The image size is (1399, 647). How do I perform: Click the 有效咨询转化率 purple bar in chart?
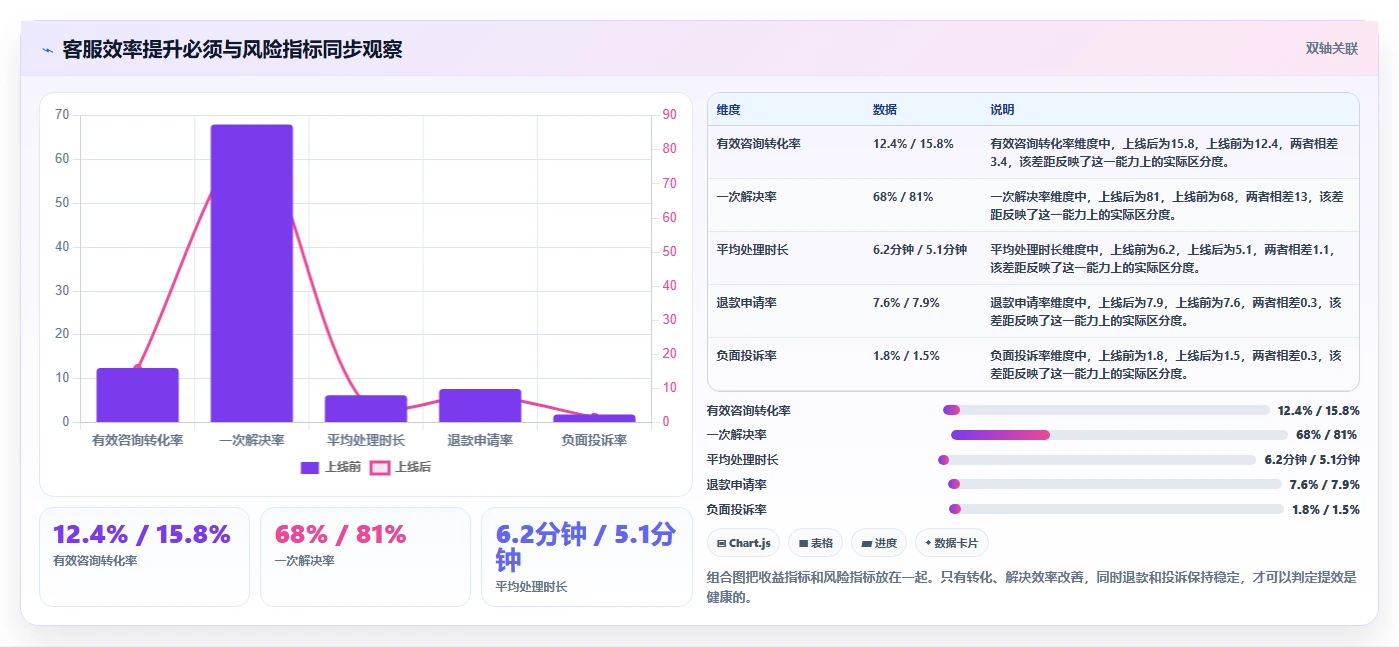[138, 395]
